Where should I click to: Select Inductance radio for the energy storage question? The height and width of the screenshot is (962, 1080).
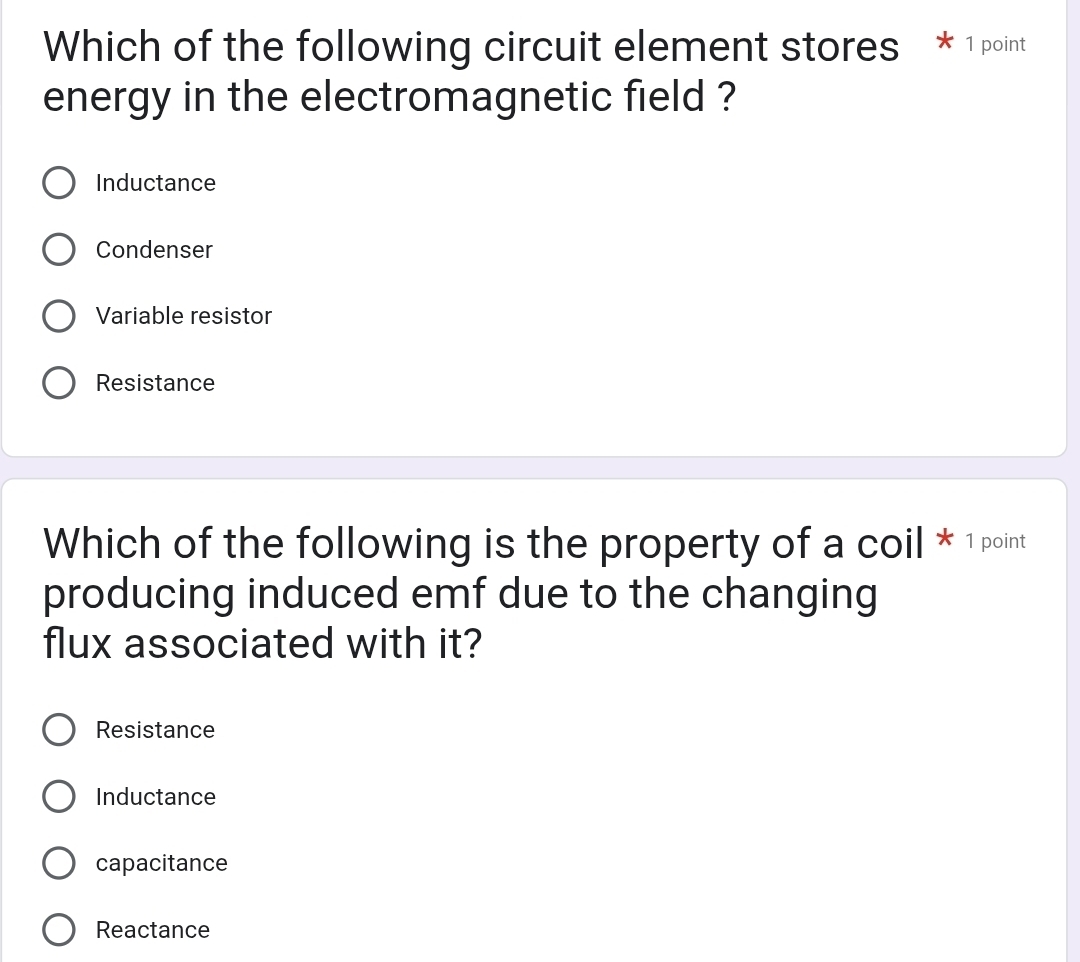[x=59, y=183]
